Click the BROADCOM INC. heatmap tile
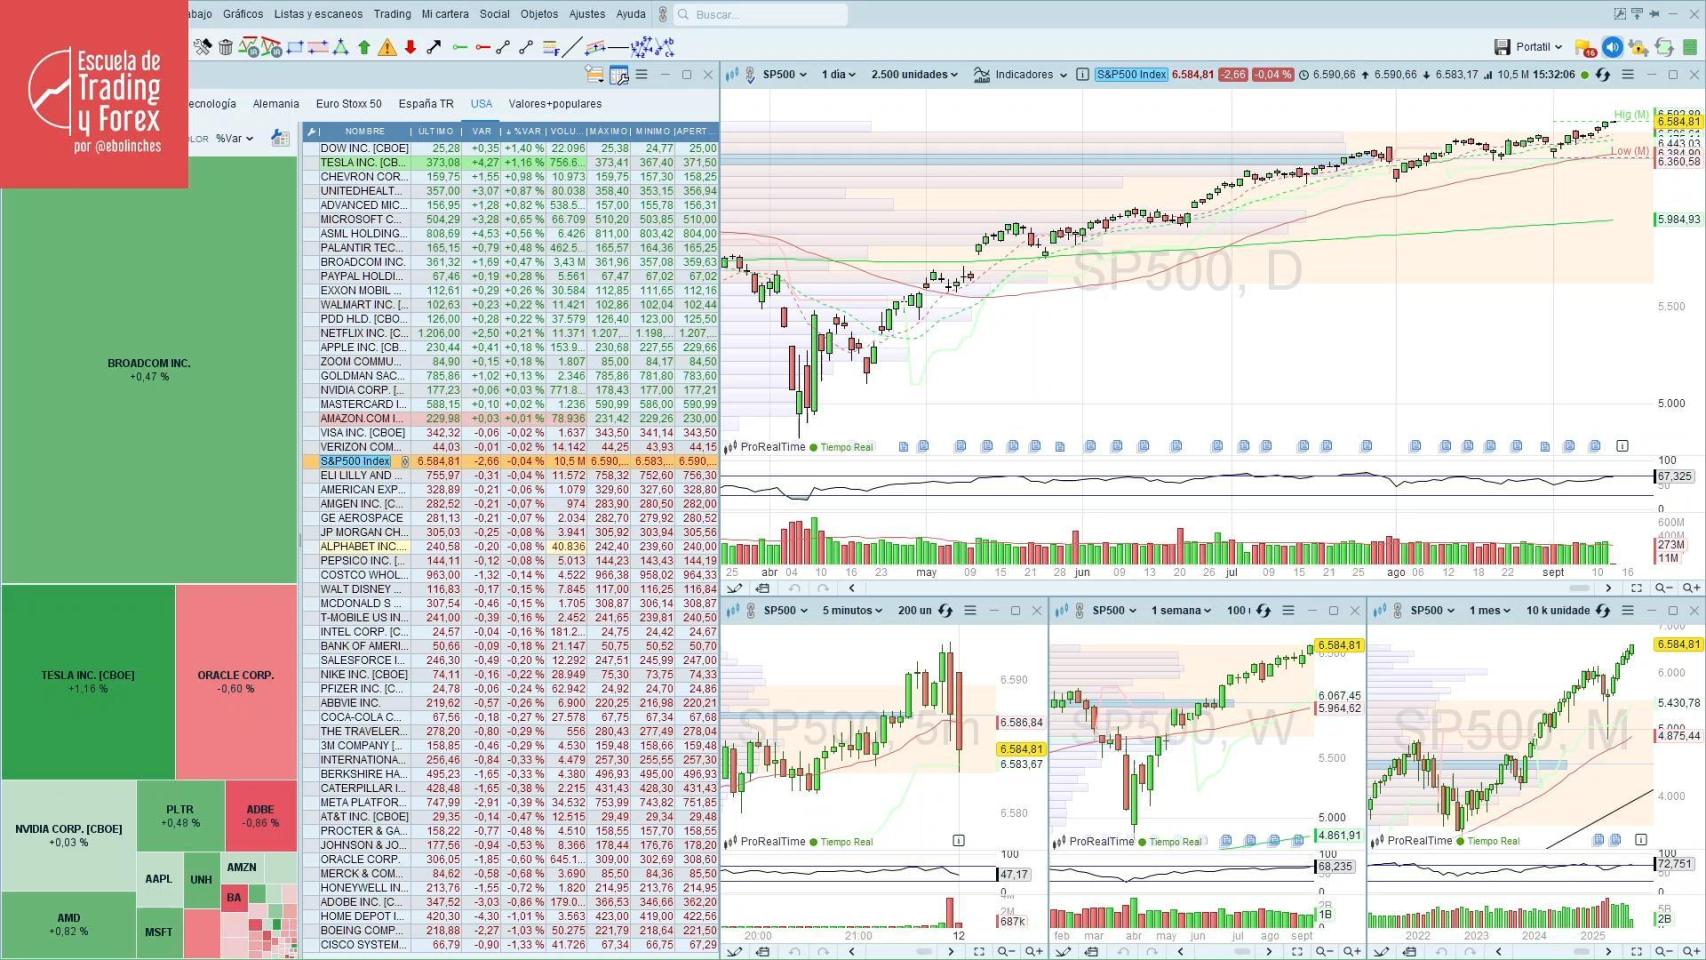Viewport: 1706px width, 960px height. tap(149, 370)
